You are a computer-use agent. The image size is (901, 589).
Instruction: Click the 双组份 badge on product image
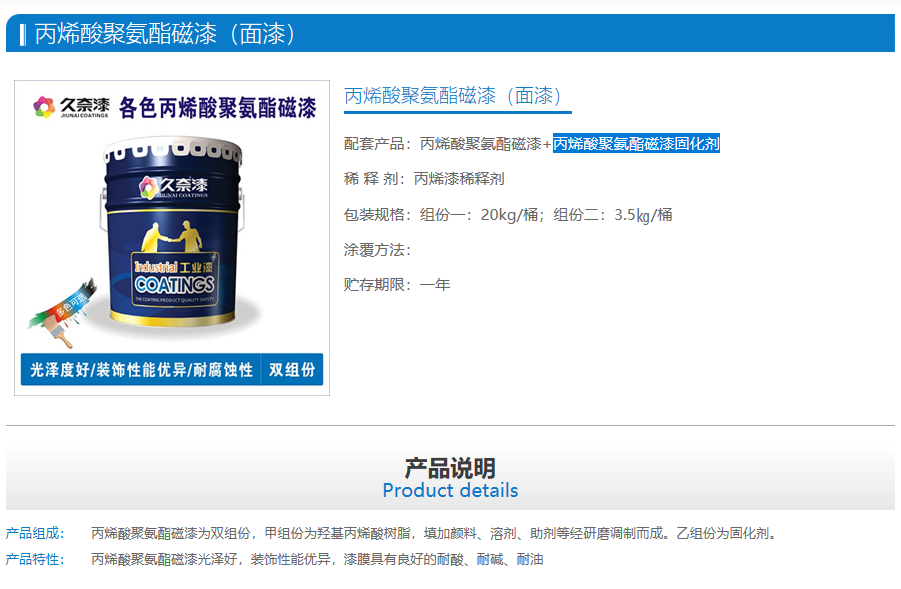click(x=292, y=369)
